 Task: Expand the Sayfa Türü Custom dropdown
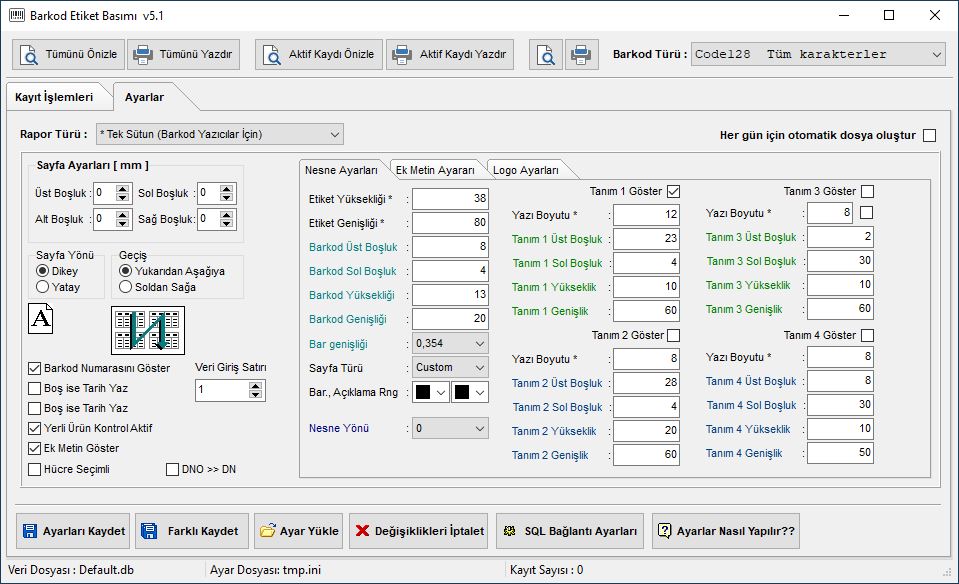click(x=450, y=368)
